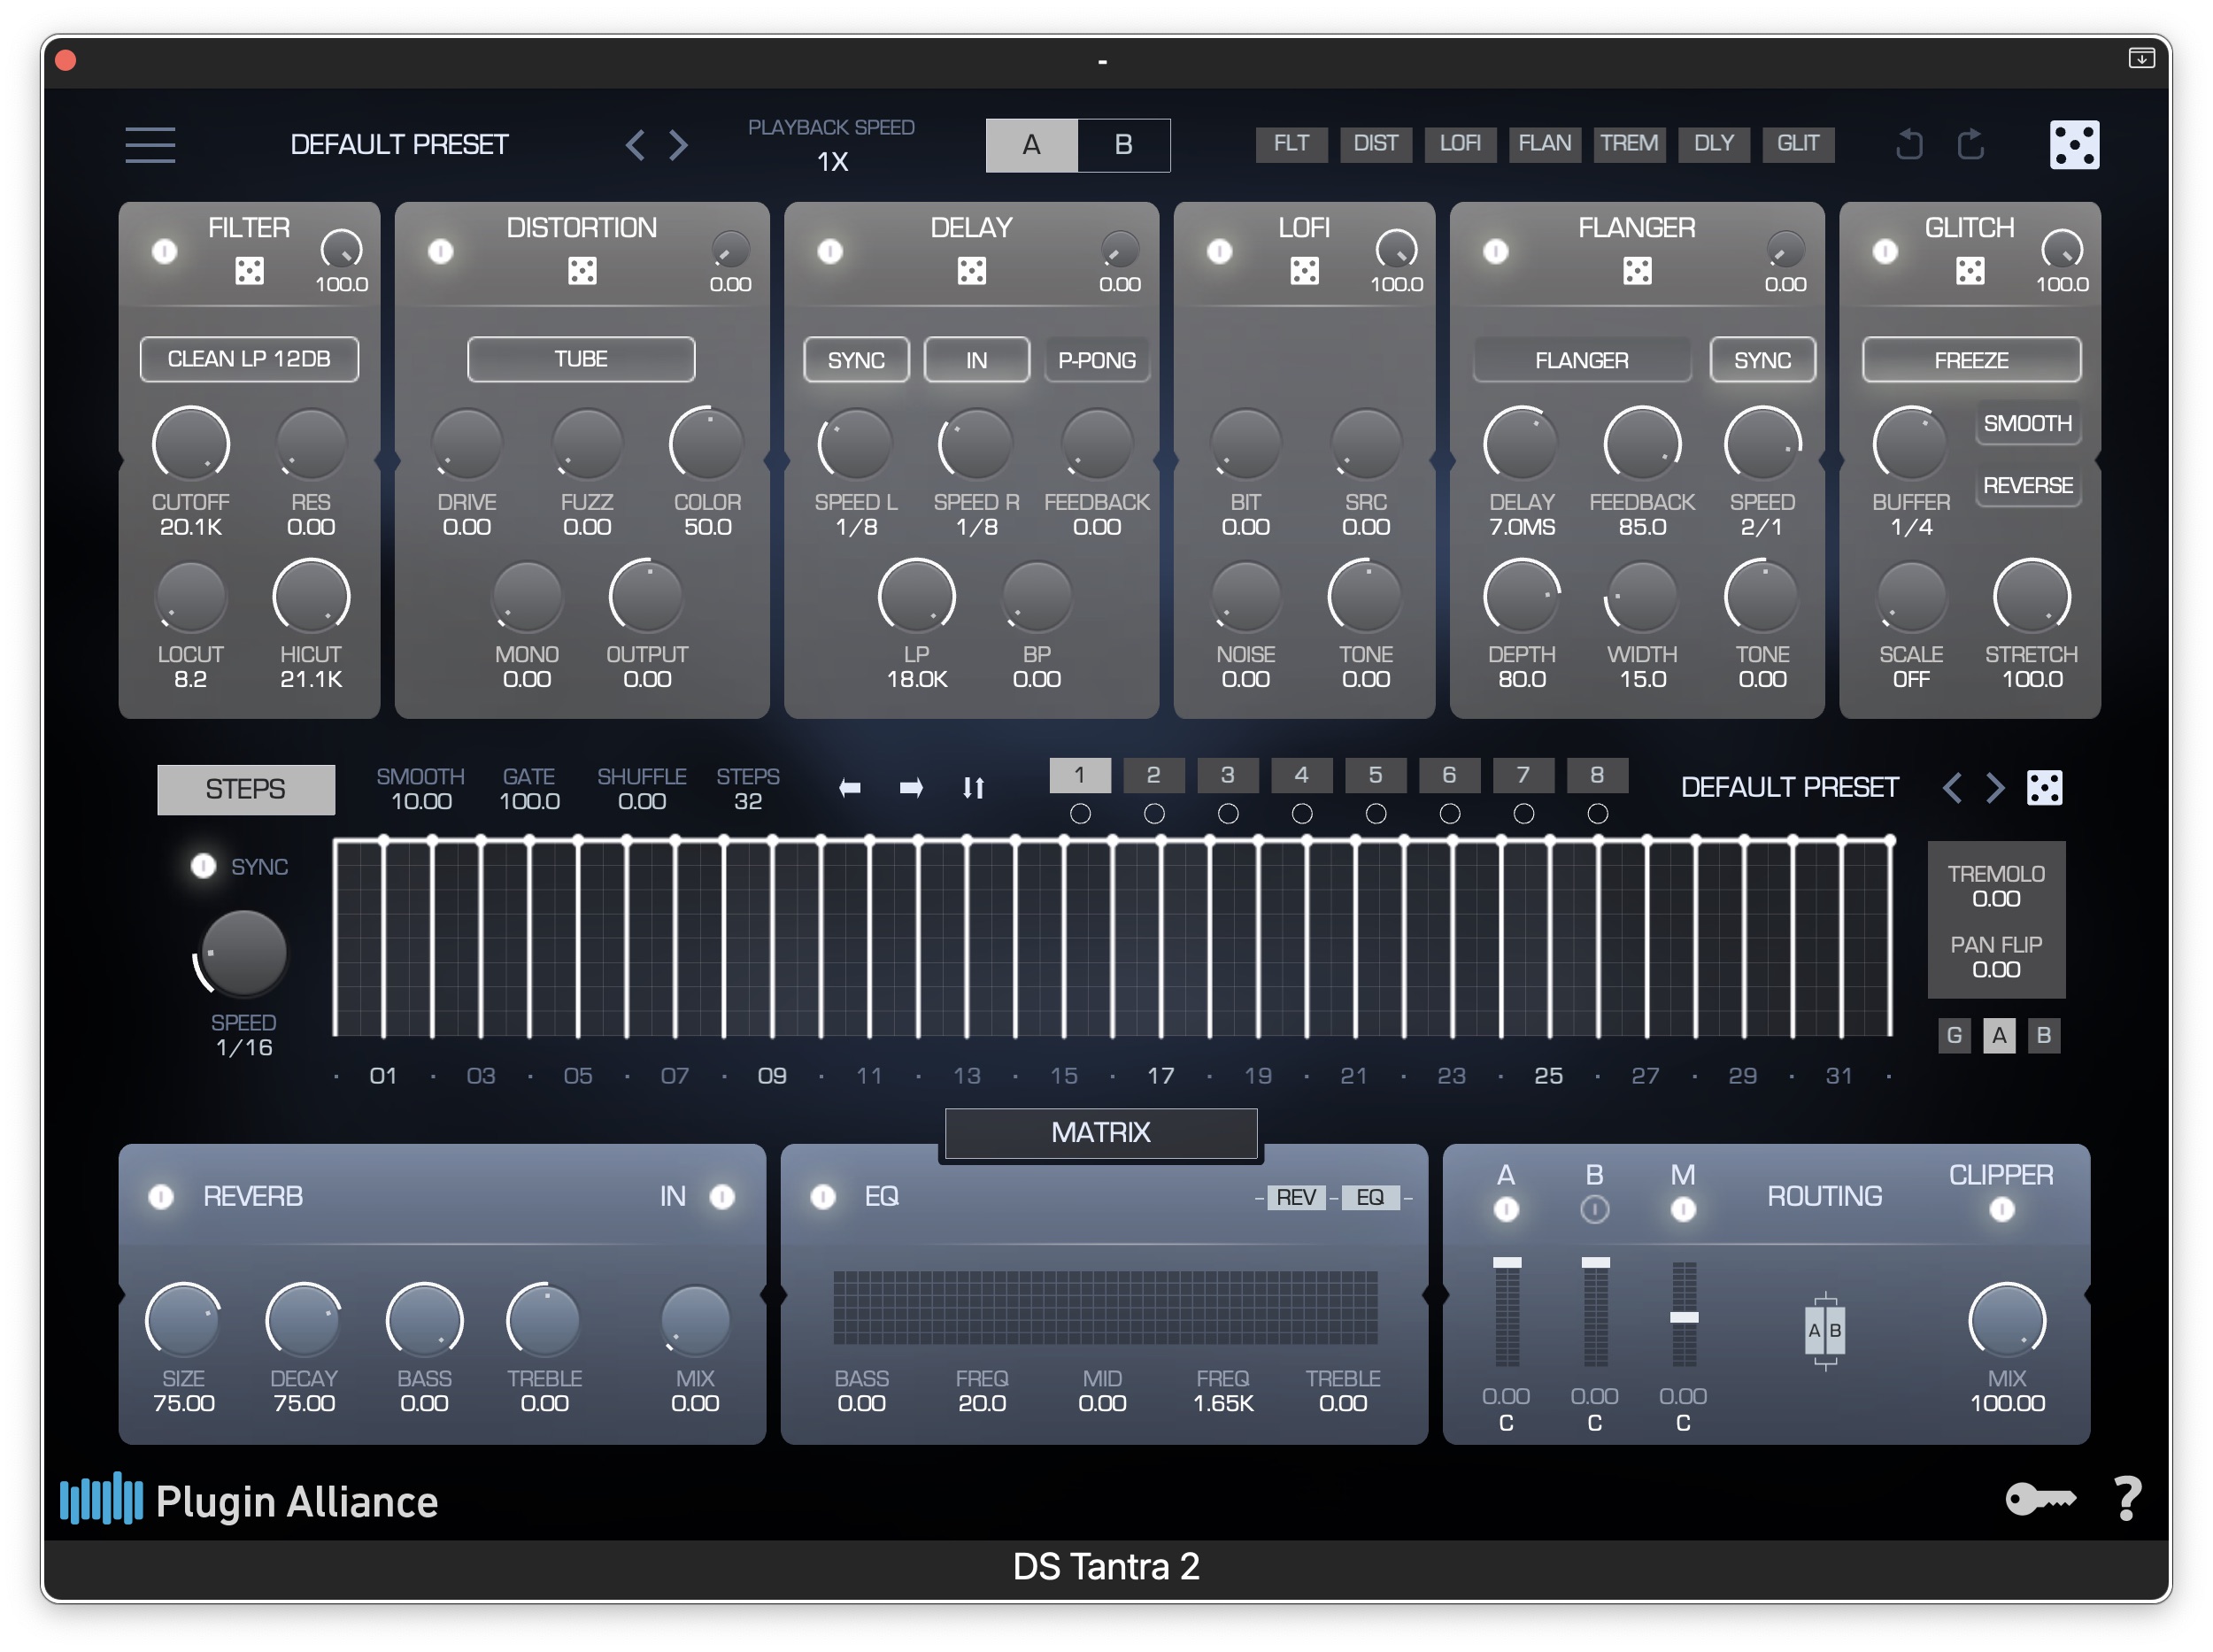
Task: Toggle the Delay module power button
Action: click(829, 251)
